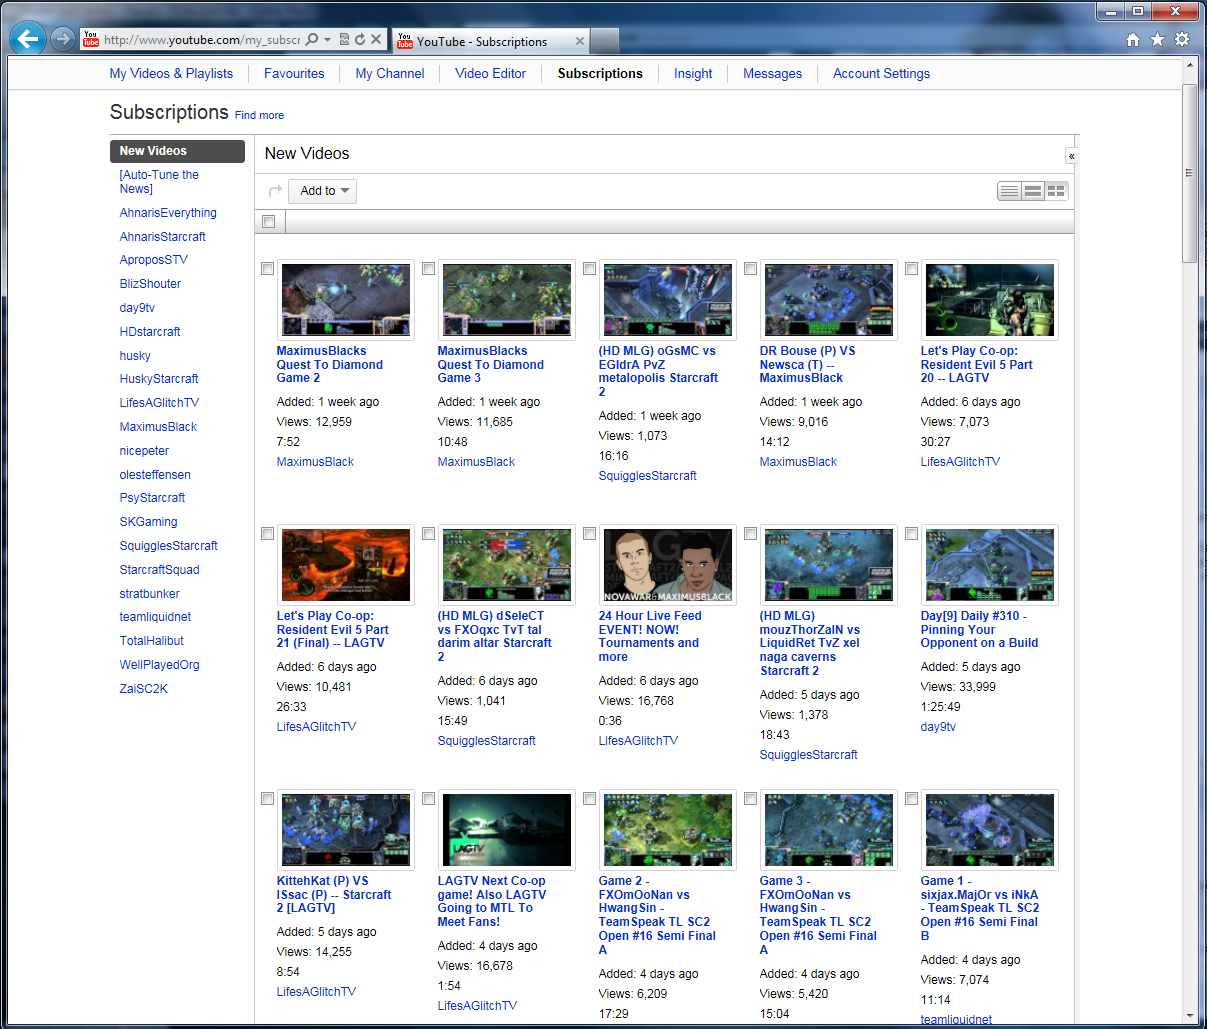Open the thumbnail of Day[9] Daily #310
This screenshot has height=1029, width=1207.
990,565
